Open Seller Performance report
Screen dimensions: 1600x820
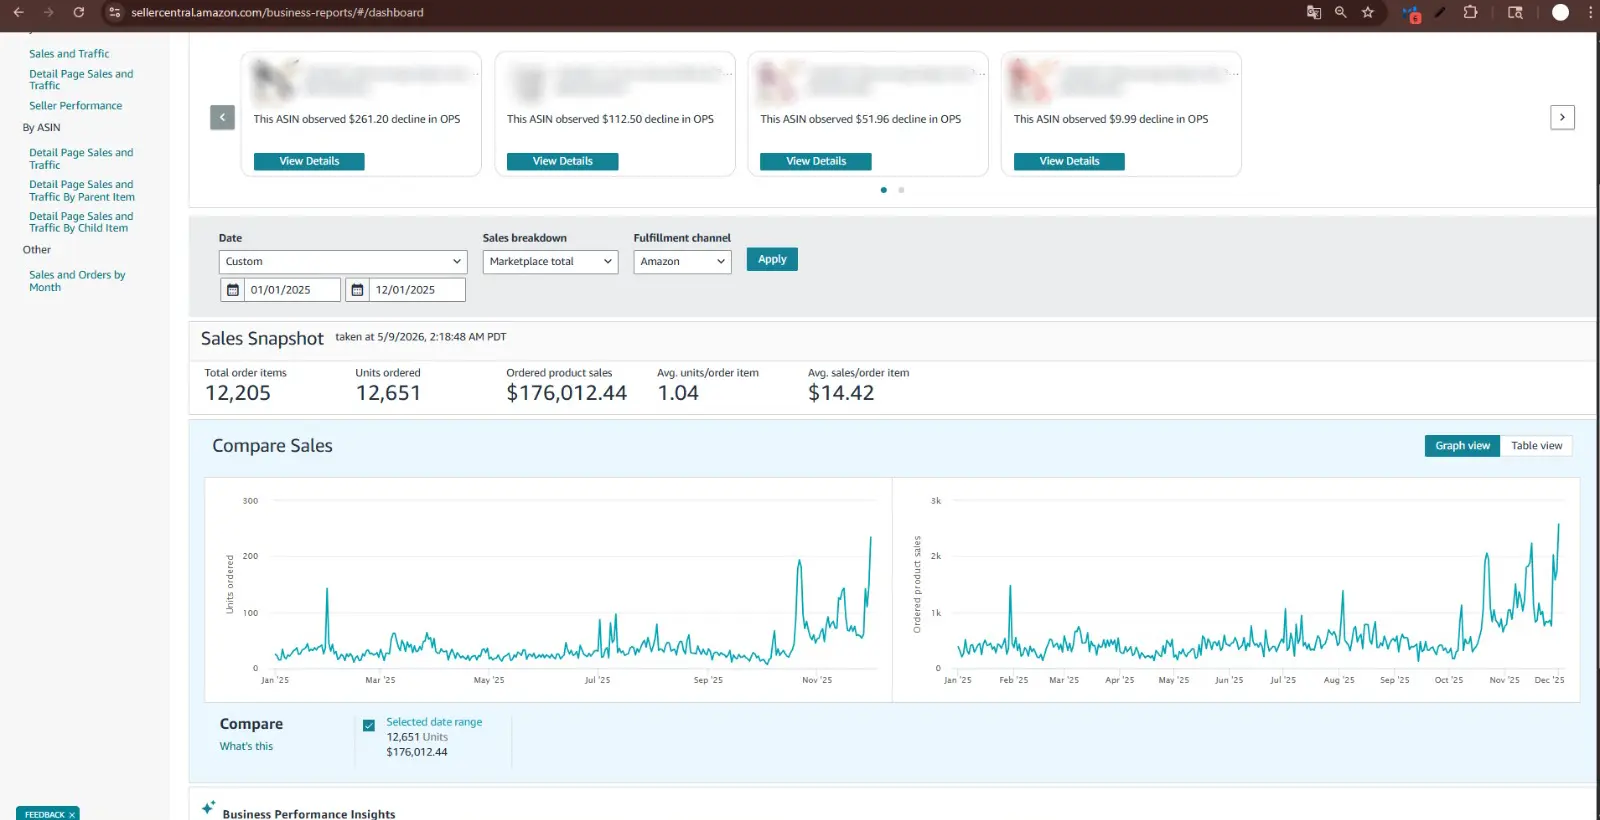click(75, 106)
